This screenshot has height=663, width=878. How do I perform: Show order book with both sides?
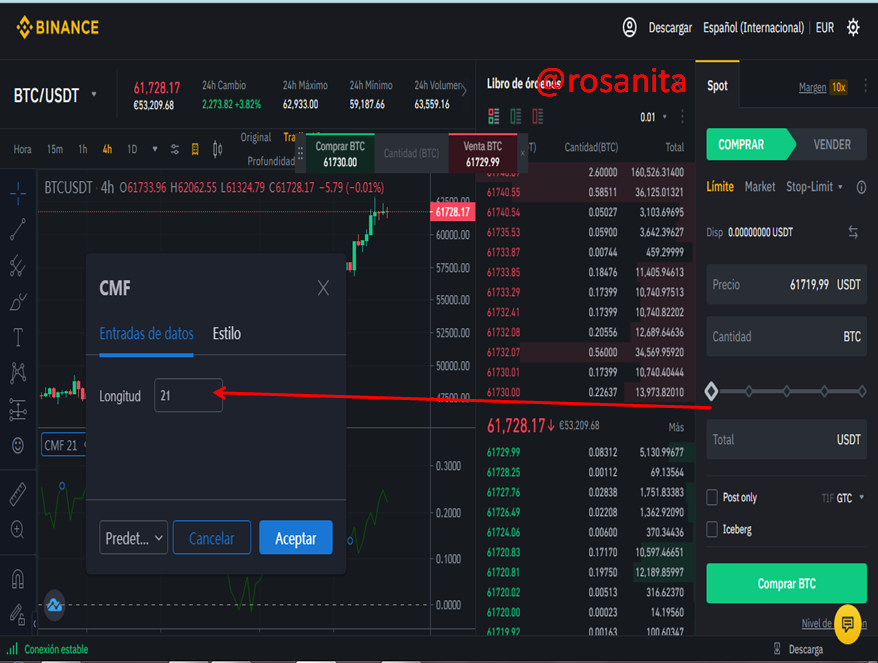[493, 116]
